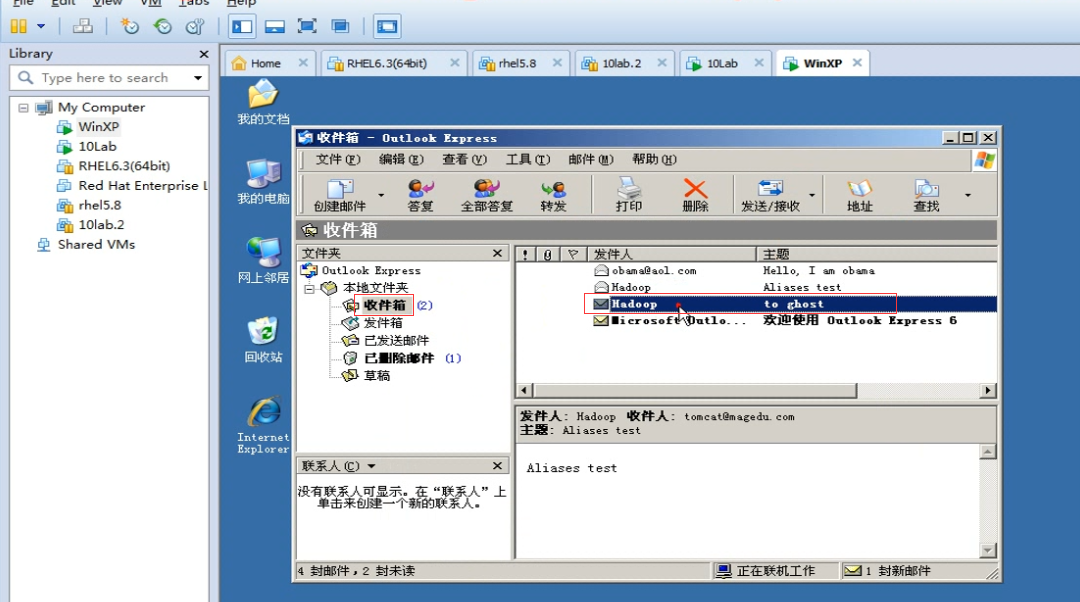Click the 转发 (Forward) toolbar icon
This screenshot has width=1080, height=602.
tap(553, 195)
